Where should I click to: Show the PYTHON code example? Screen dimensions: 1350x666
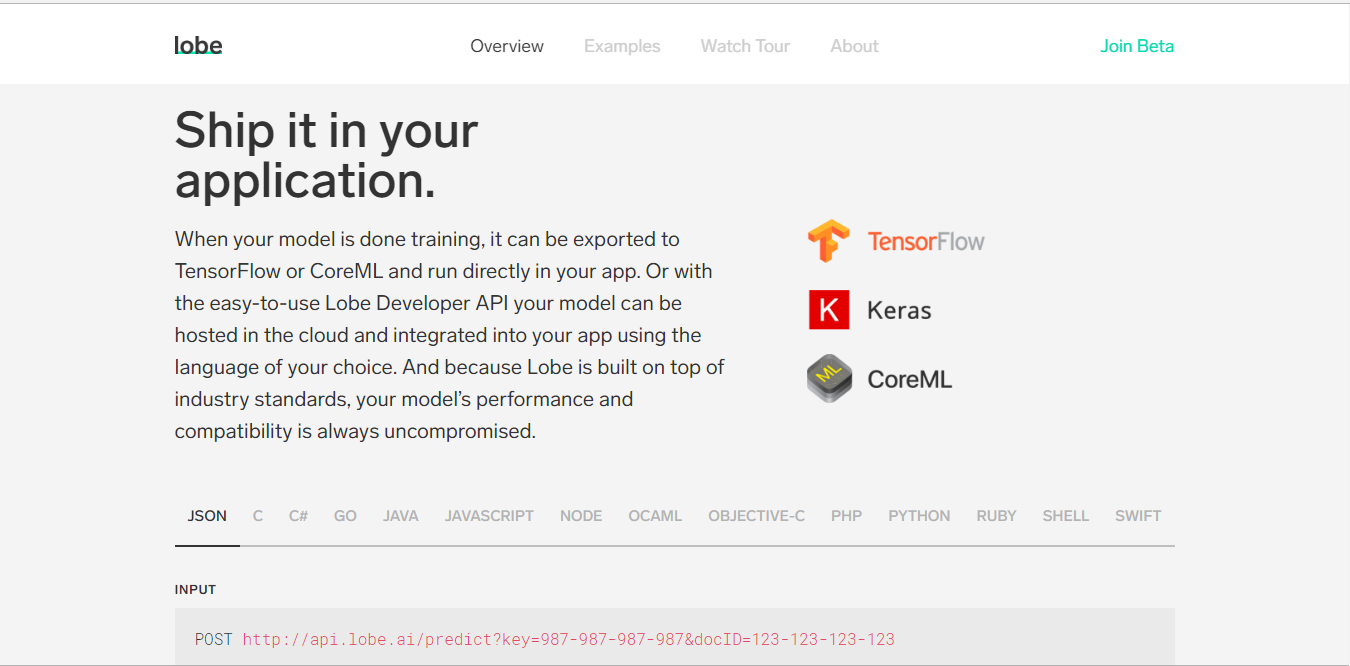tap(919, 516)
